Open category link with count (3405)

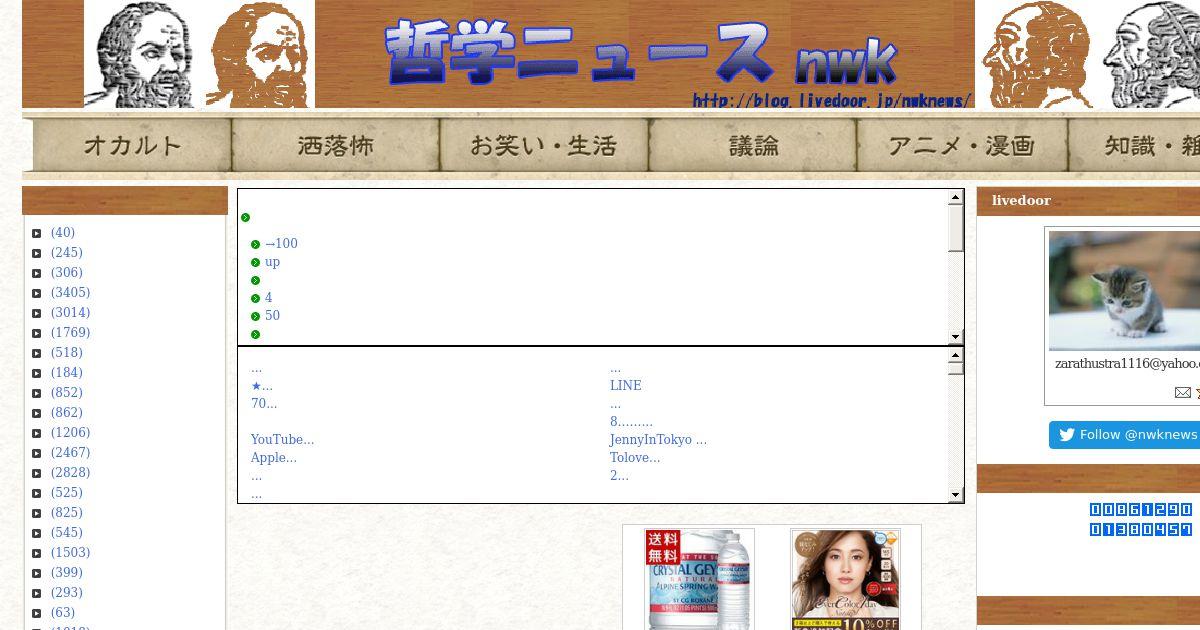coord(71,293)
